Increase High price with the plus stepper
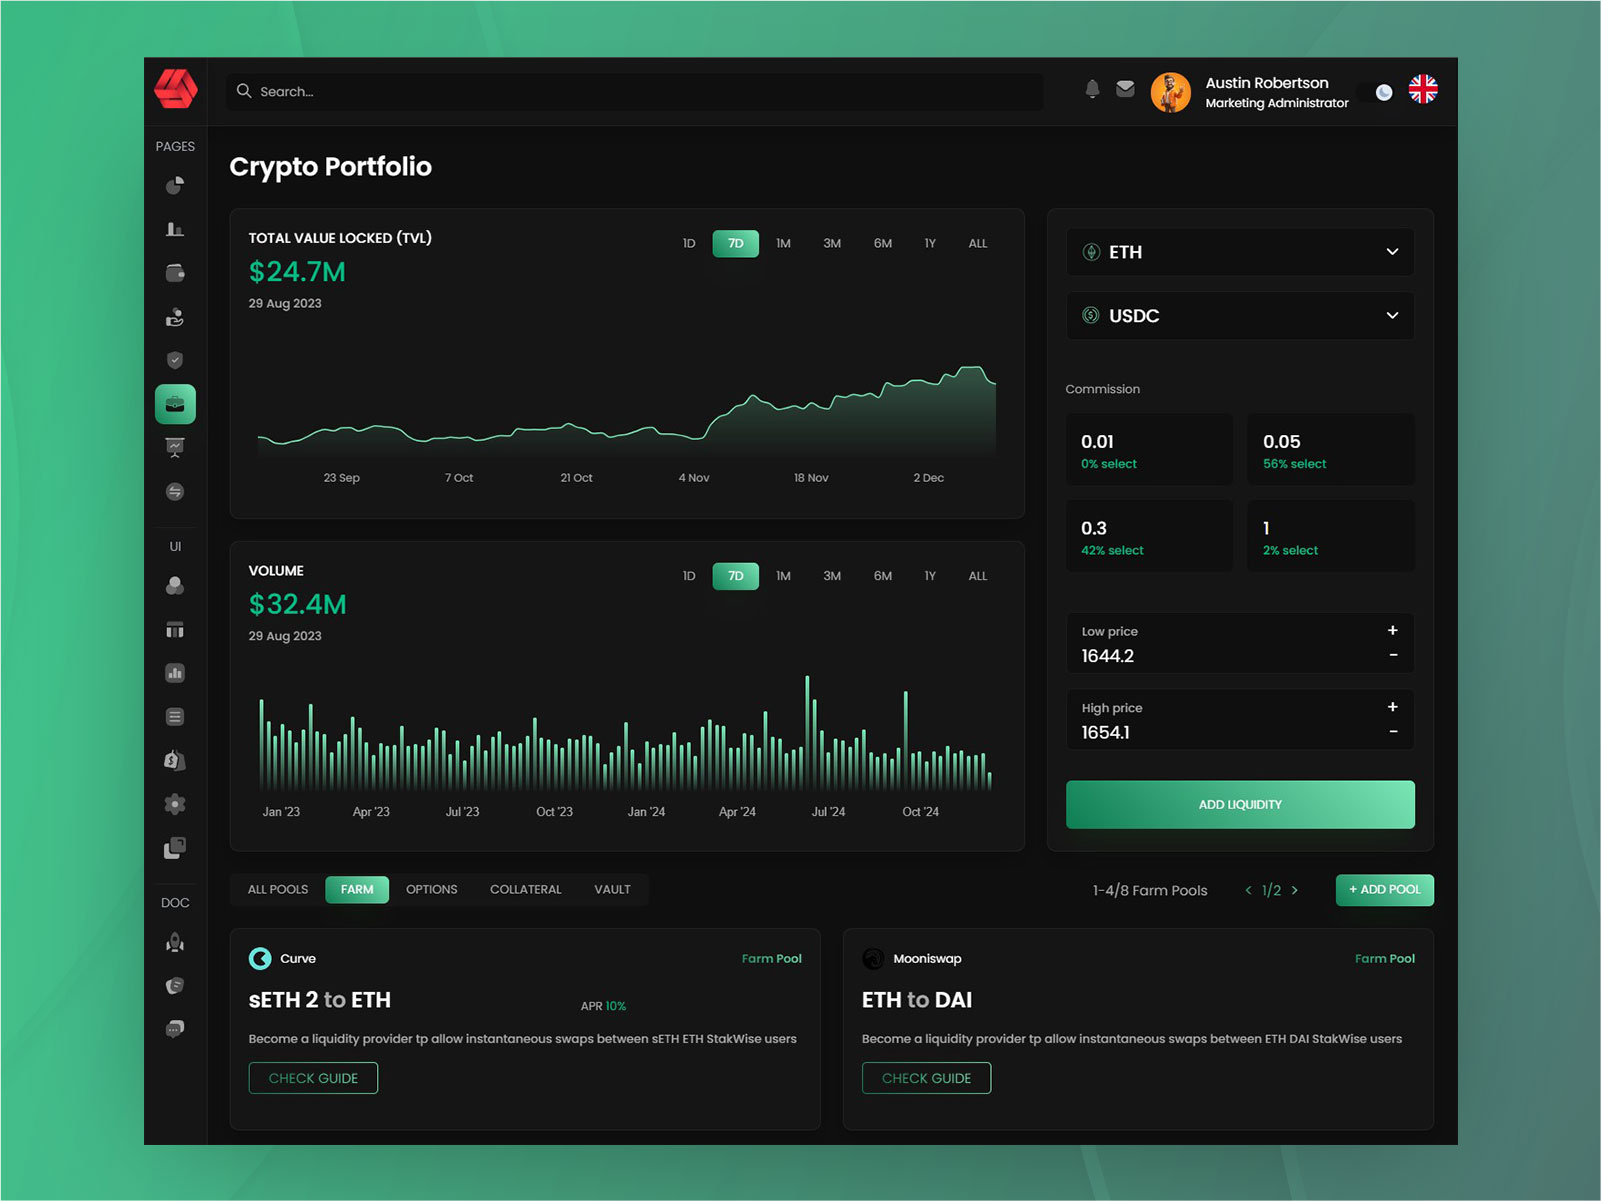The height and width of the screenshot is (1201, 1601). (1392, 707)
